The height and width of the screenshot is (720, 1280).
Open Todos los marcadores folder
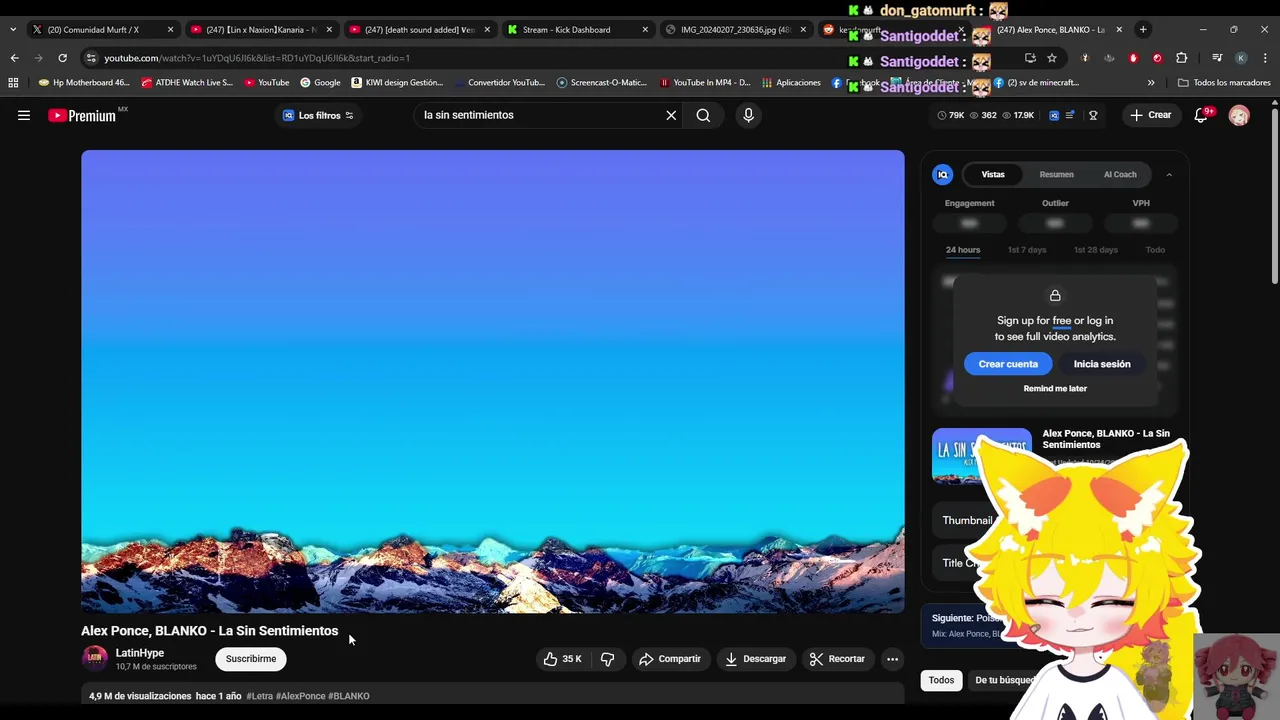(1224, 82)
